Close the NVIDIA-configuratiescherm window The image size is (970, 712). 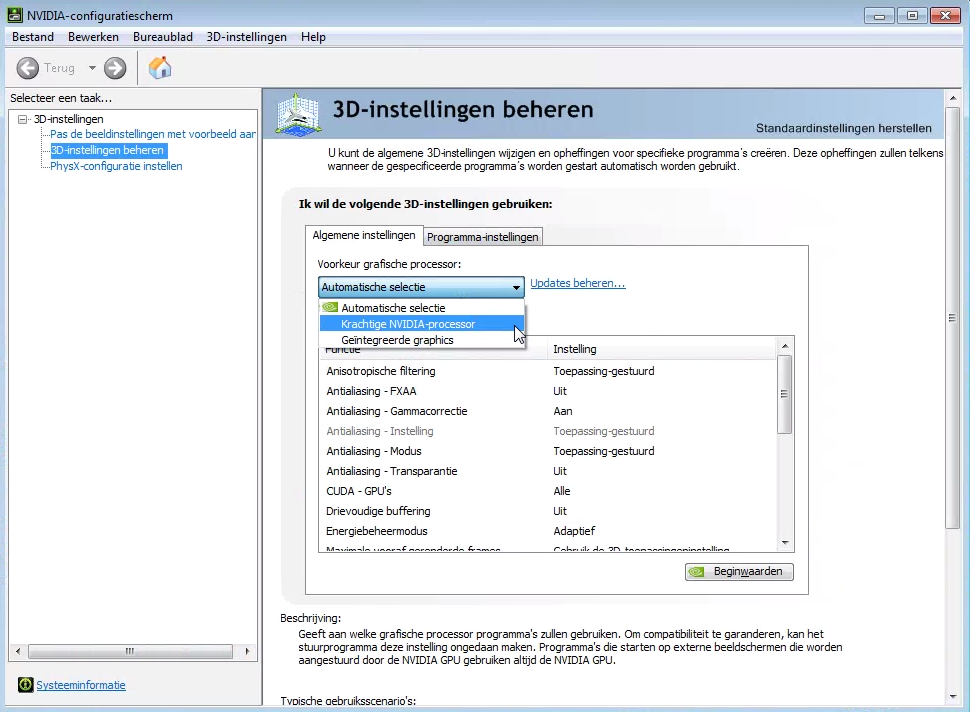[x=945, y=15]
